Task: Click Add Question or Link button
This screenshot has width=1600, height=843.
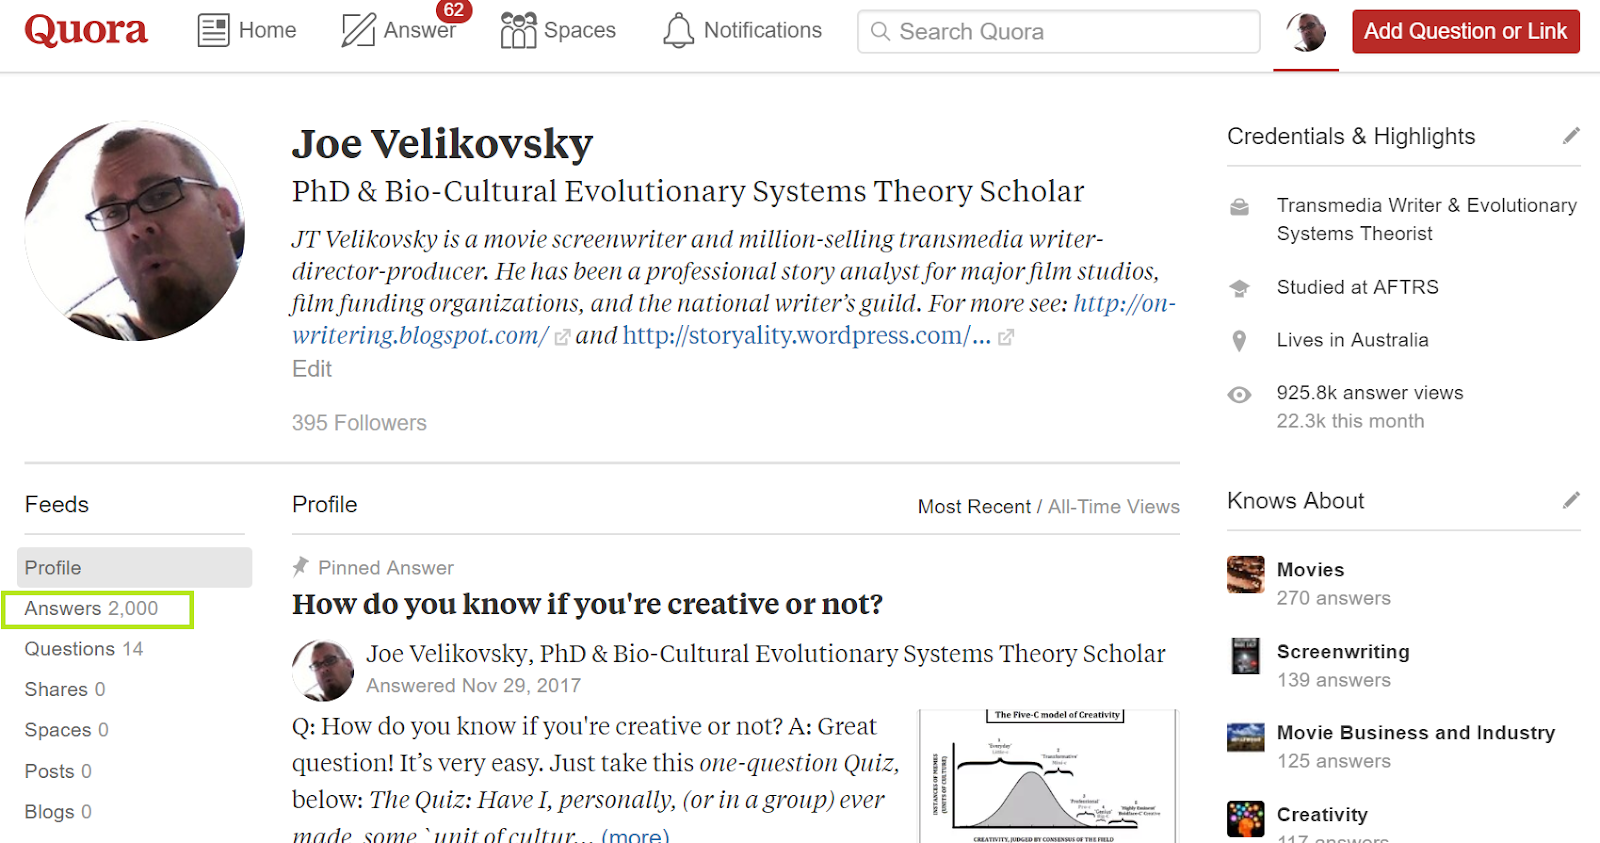Action: click(x=1465, y=32)
